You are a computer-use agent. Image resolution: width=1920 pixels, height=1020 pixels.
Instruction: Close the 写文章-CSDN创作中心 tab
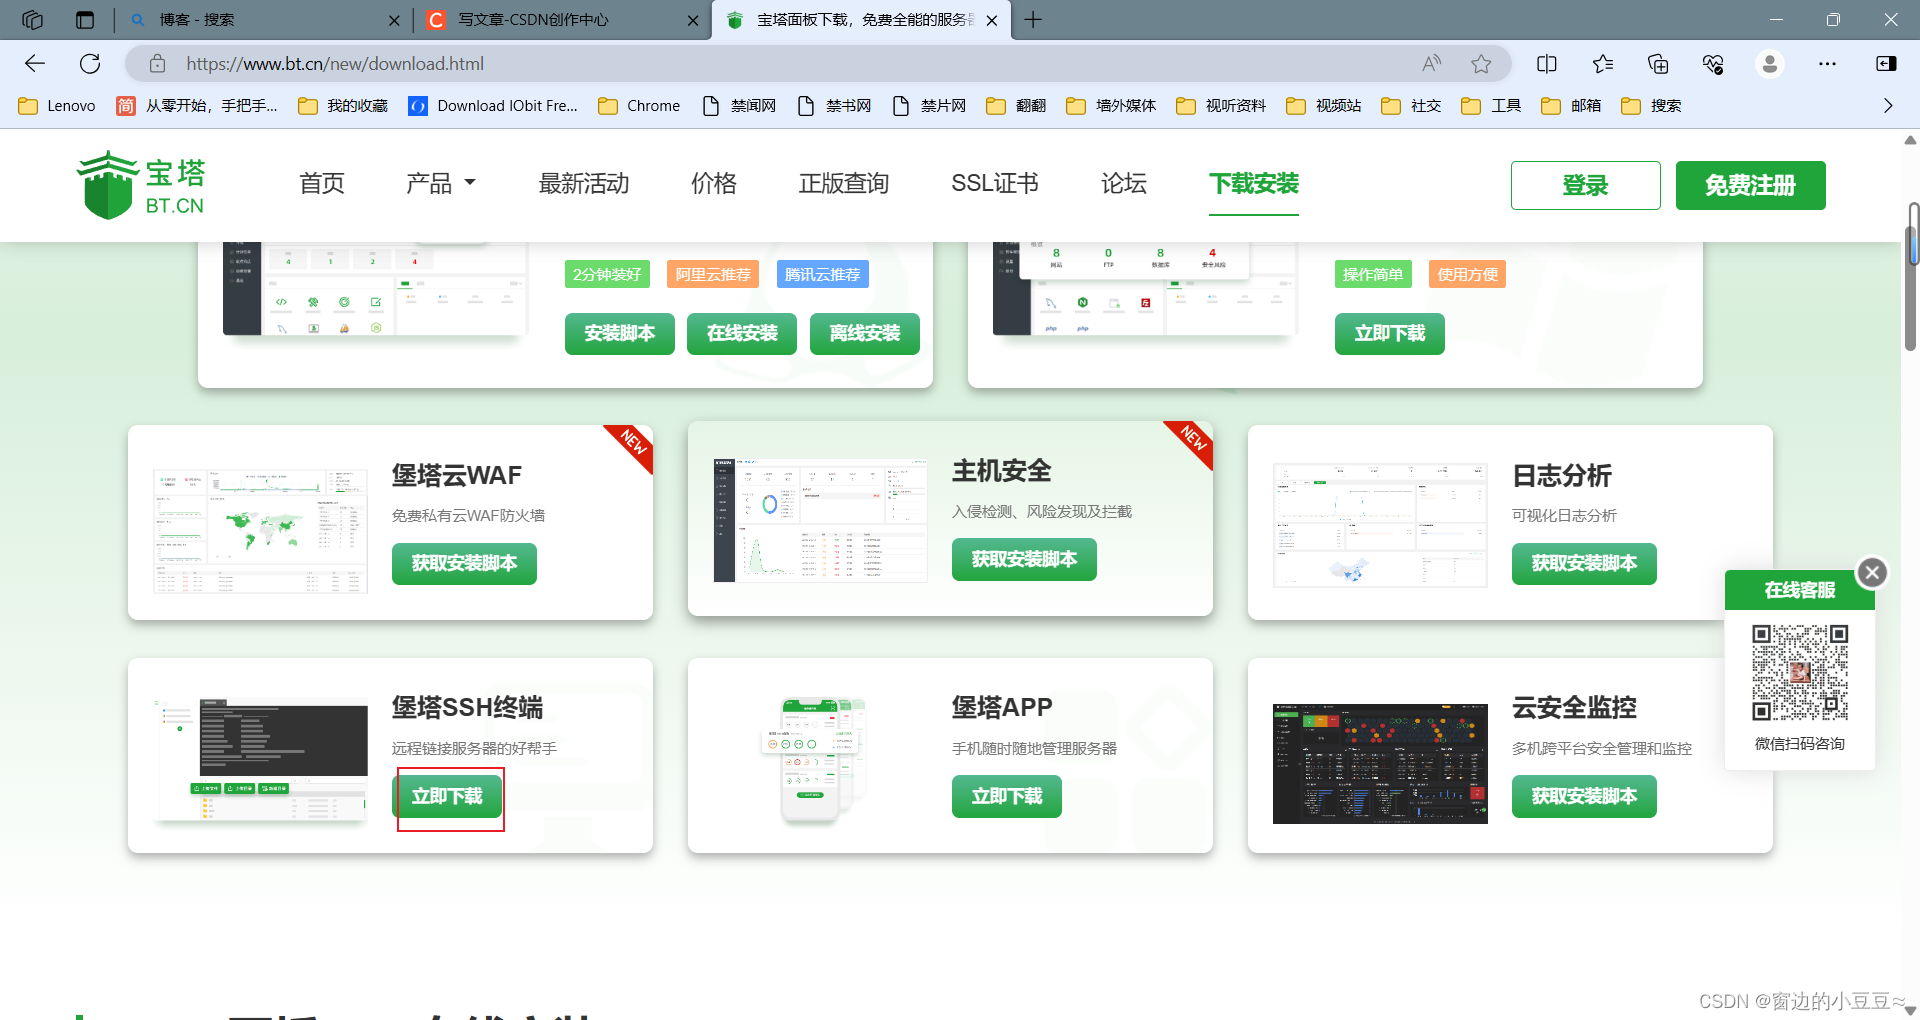[693, 20]
